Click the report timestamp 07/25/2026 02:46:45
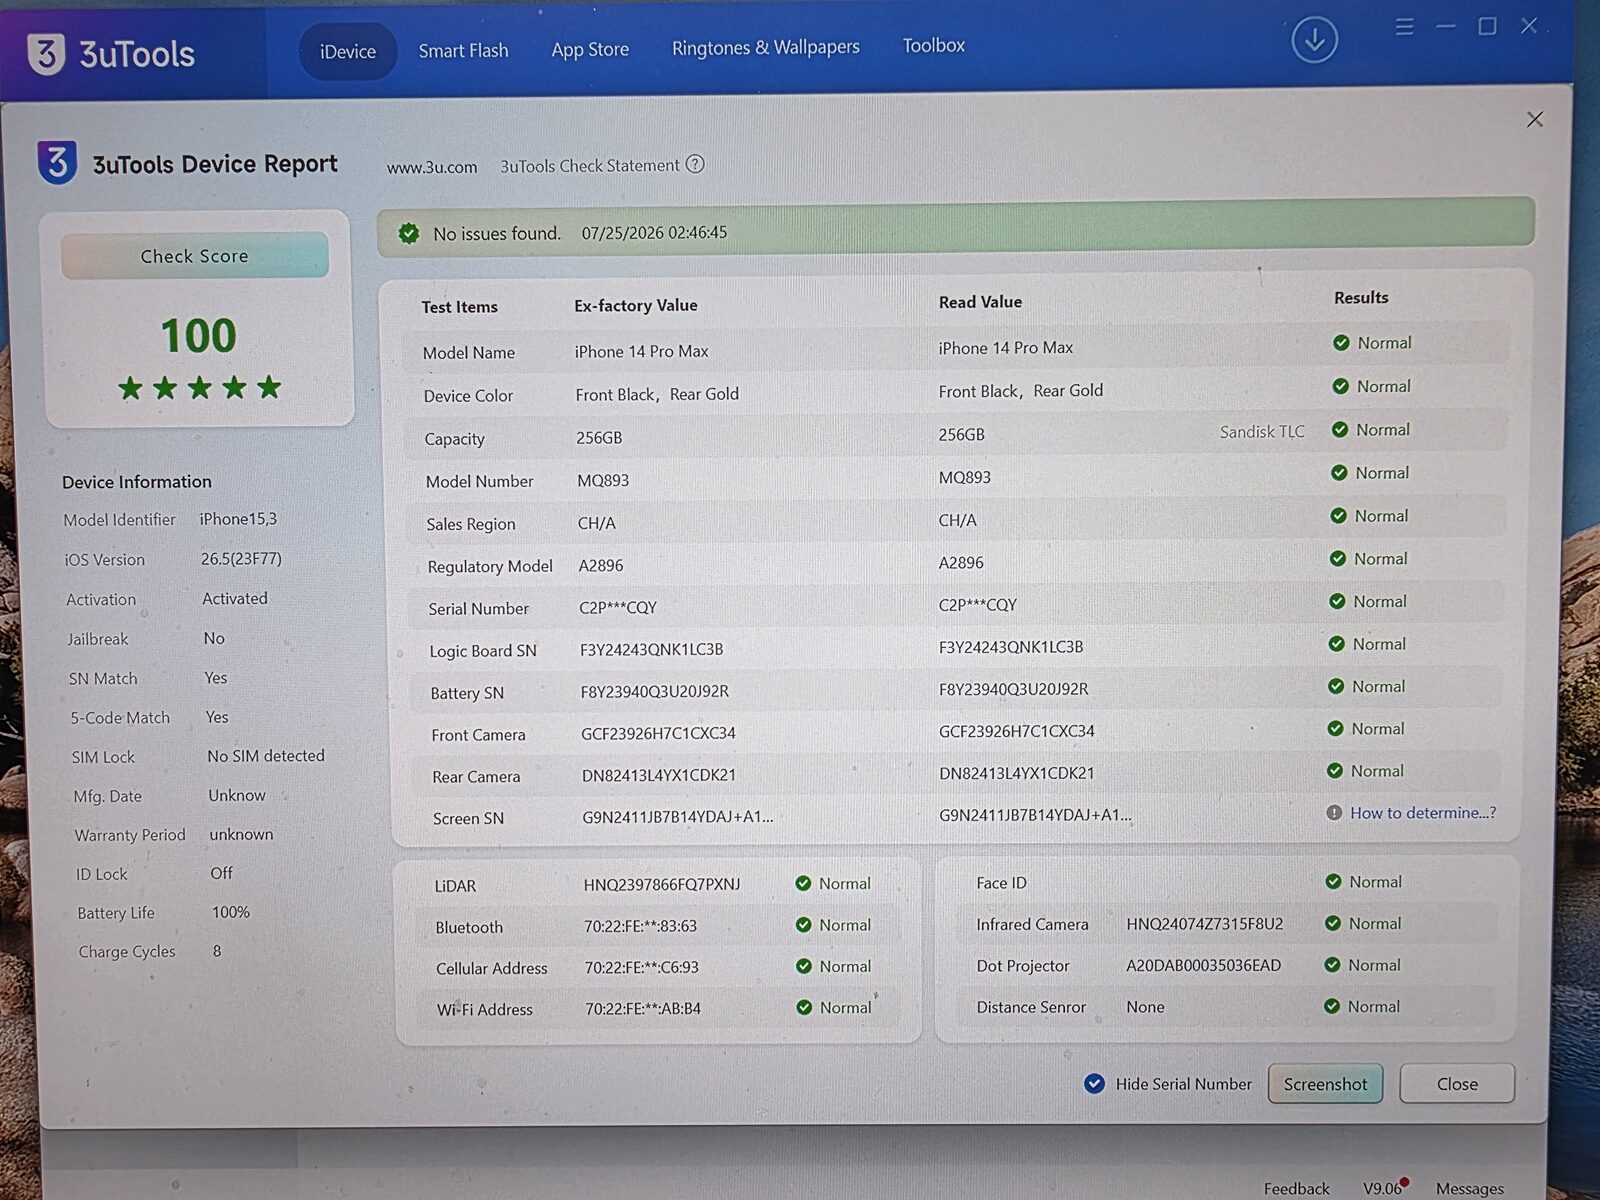Image resolution: width=1600 pixels, height=1200 pixels. pos(655,233)
